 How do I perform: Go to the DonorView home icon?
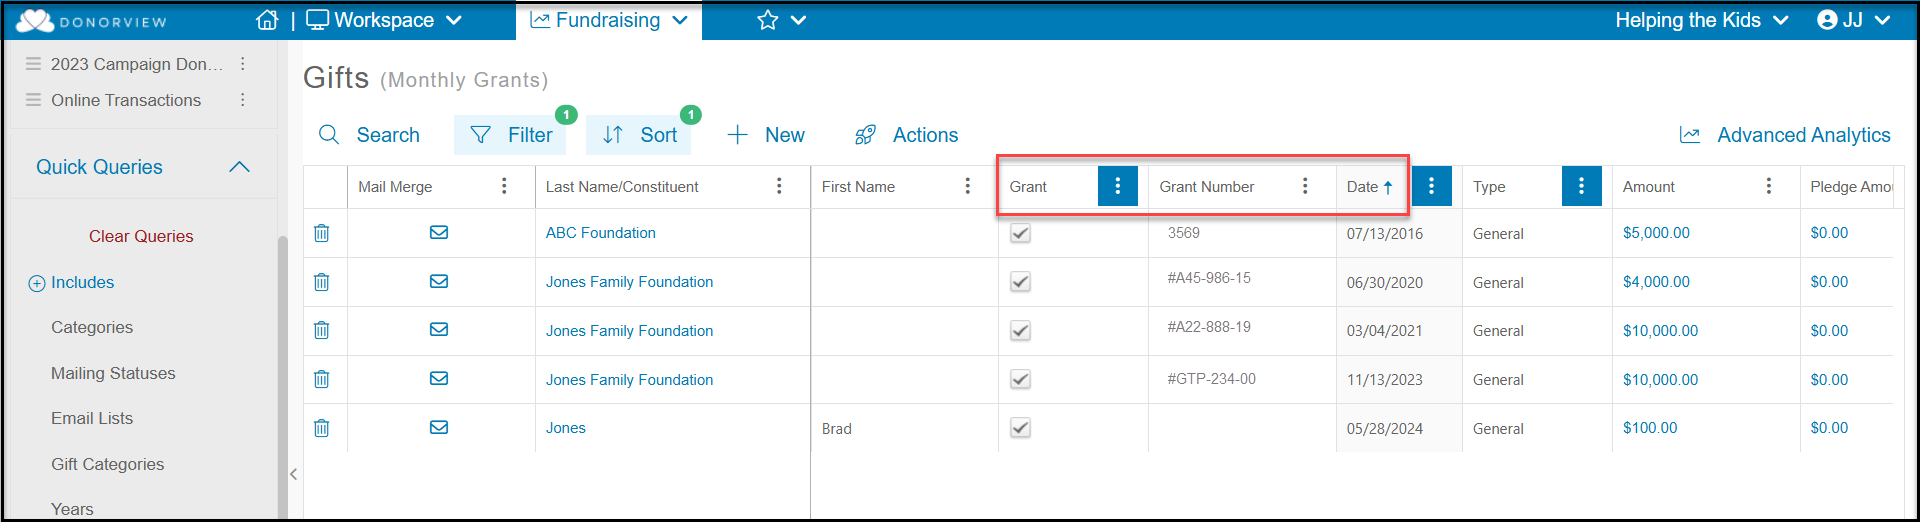(267, 20)
